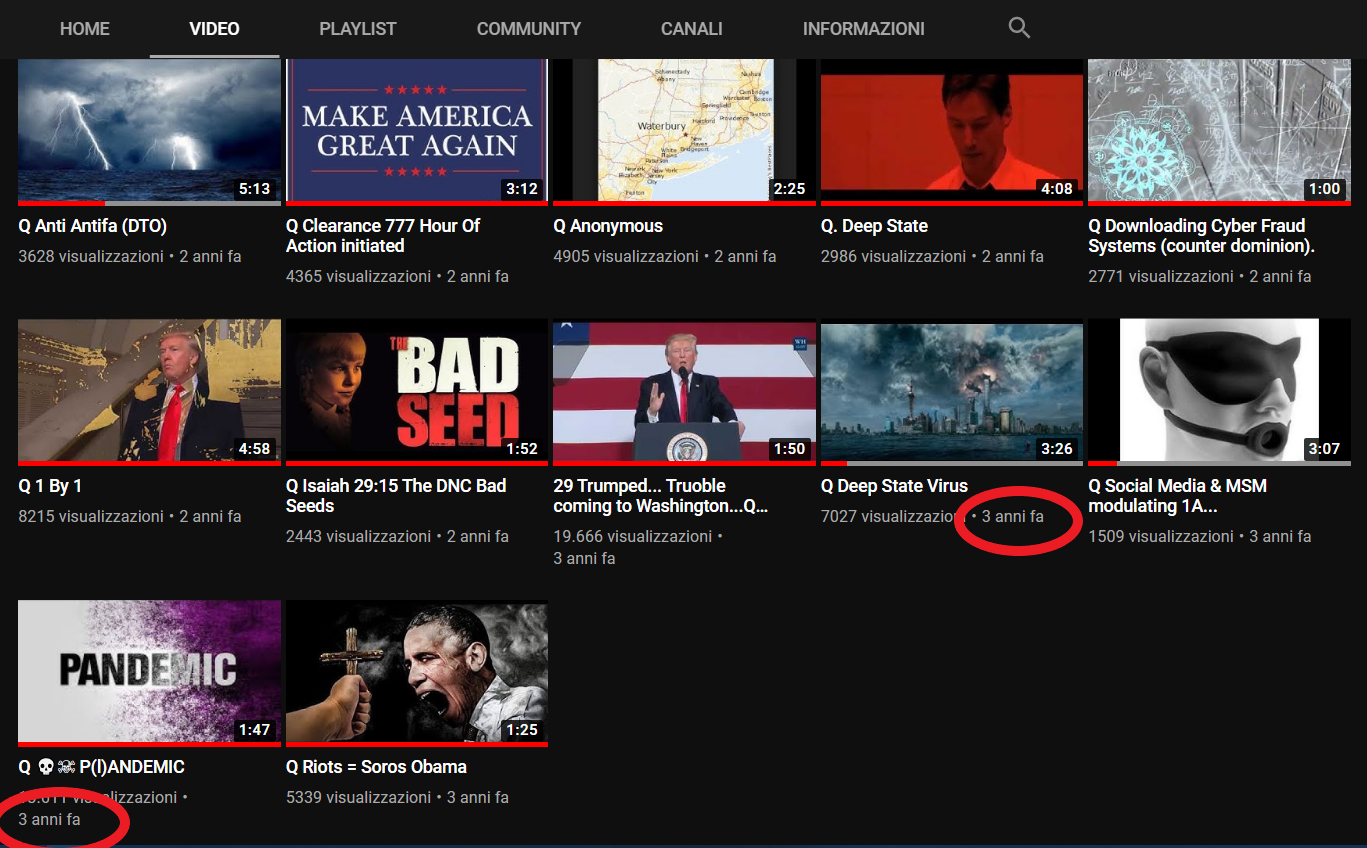Click the 'Q Deep State Virus' title
Viewport: 1367px width, 848px height.
click(x=894, y=486)
